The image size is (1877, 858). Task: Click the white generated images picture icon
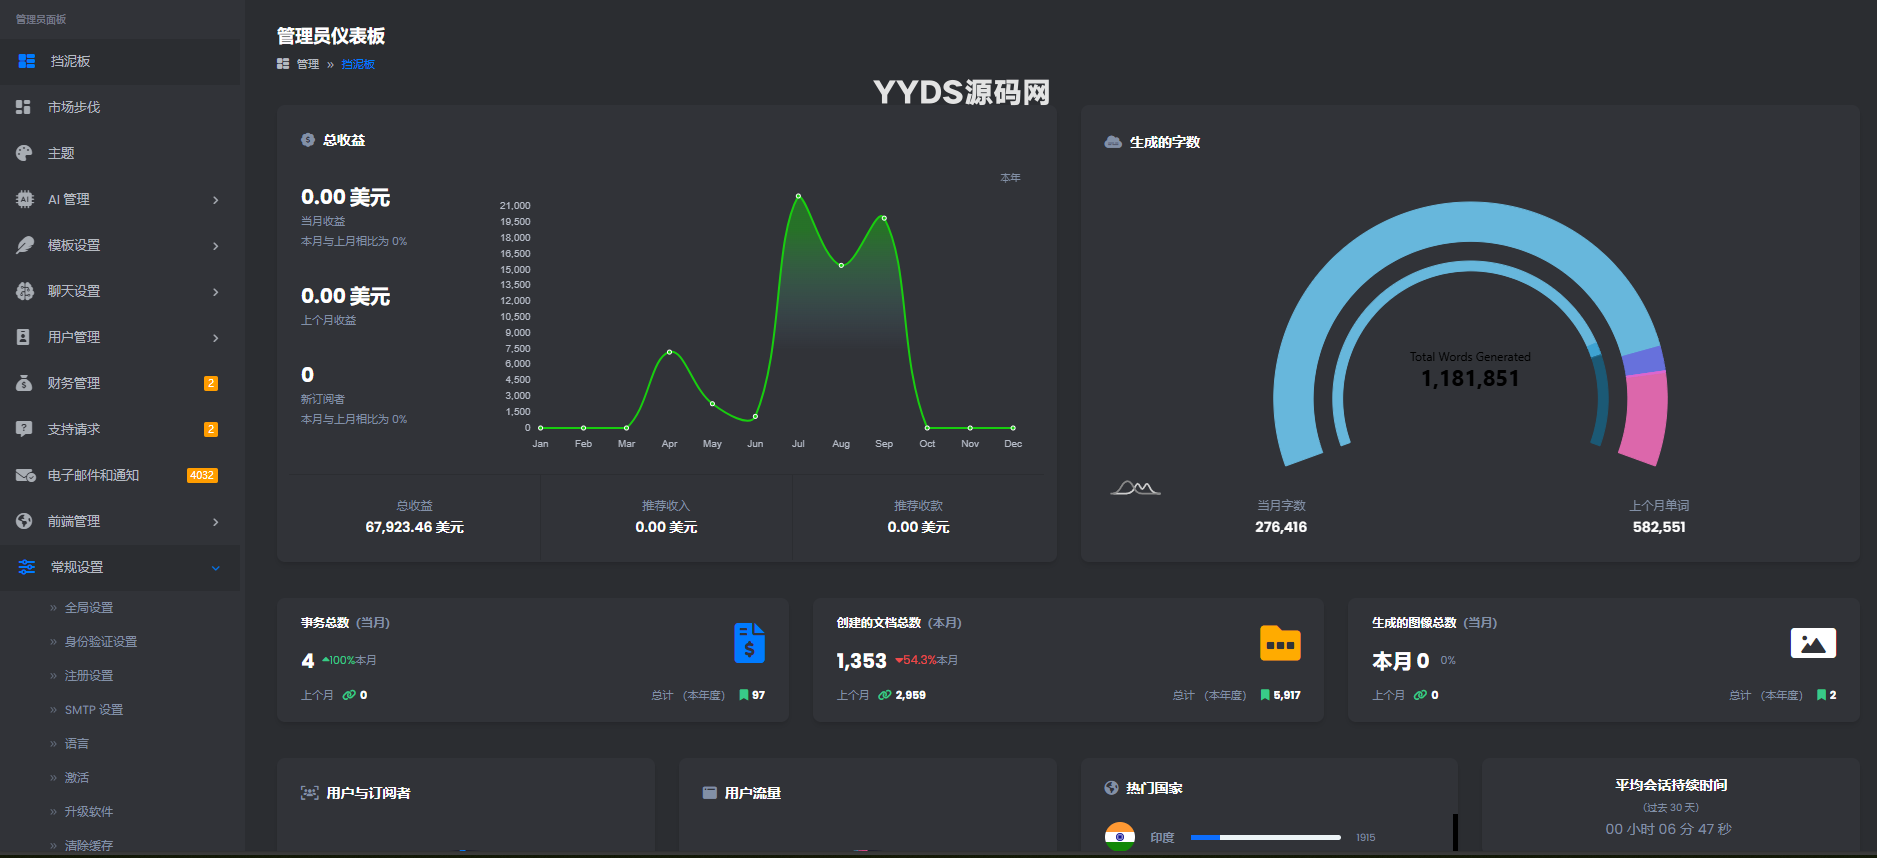[x=1812, y=643]
